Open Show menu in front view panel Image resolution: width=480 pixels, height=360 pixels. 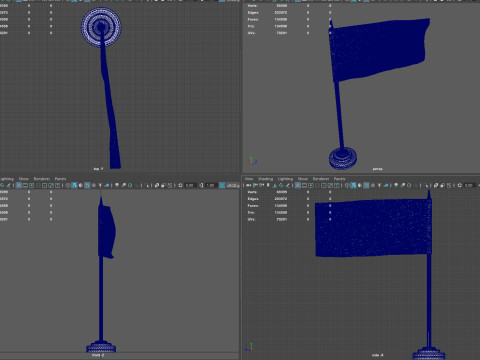(x=24, y=179)
